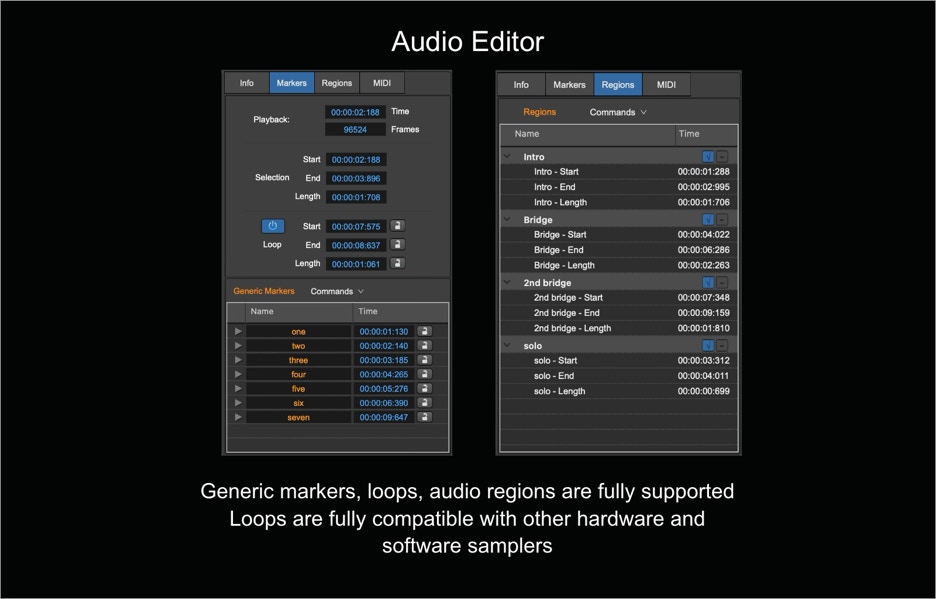Open Commands dropdown in Regions panel
This screenshot has height=599, width=936.
[618, 112]
